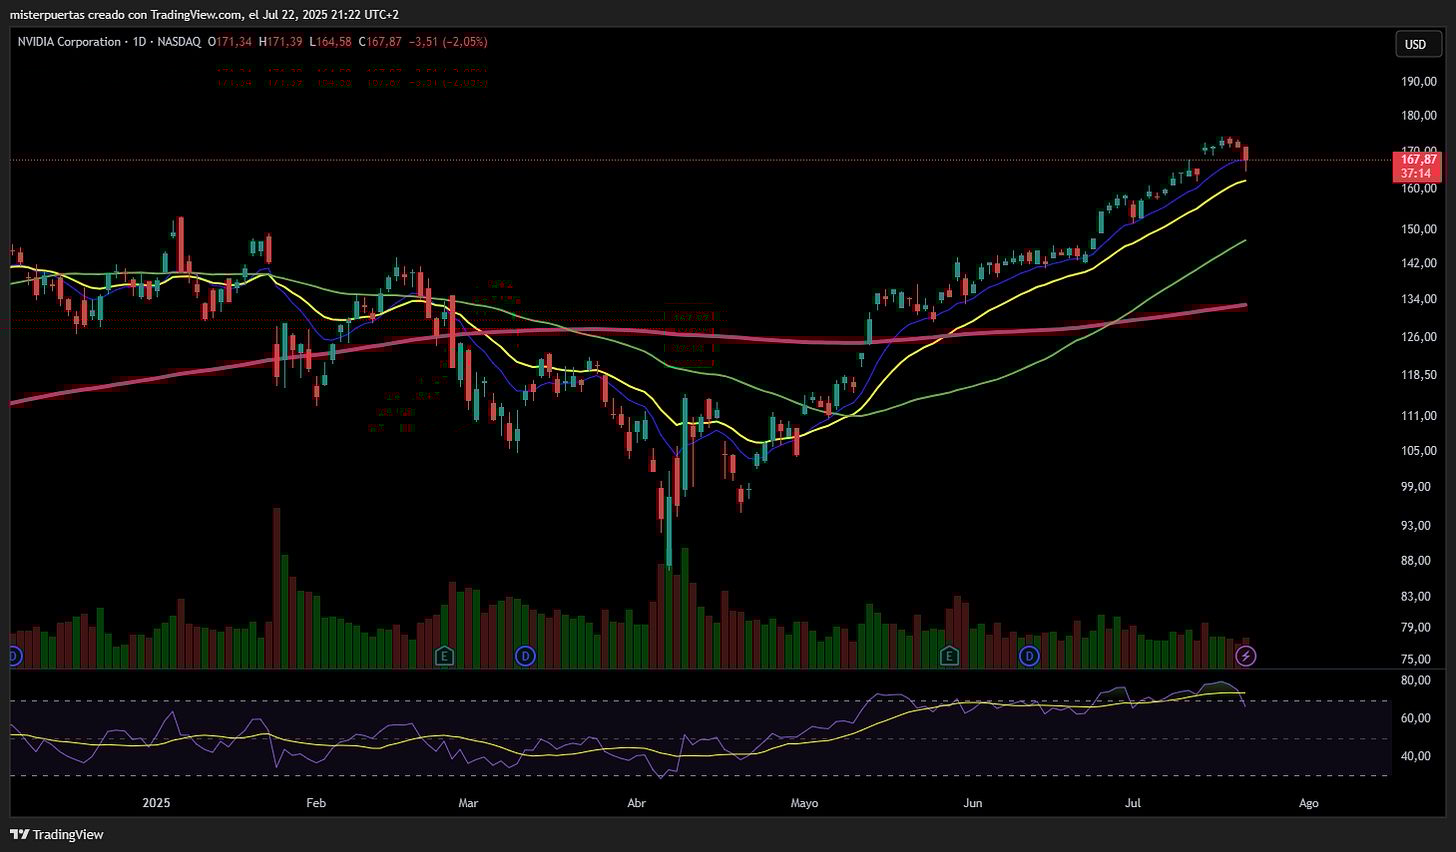Click the RSI 40,00 axis label
The height and width of the screenshot is (852, 1456).
coord(1415,756)
